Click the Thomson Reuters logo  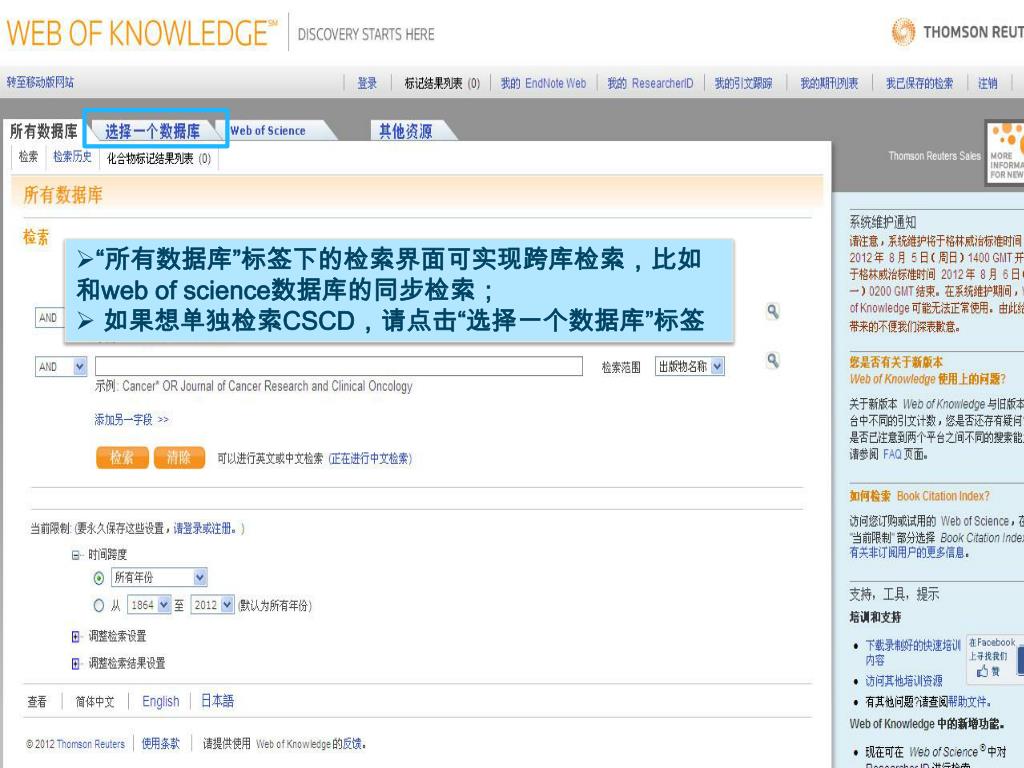pos(957,31)
